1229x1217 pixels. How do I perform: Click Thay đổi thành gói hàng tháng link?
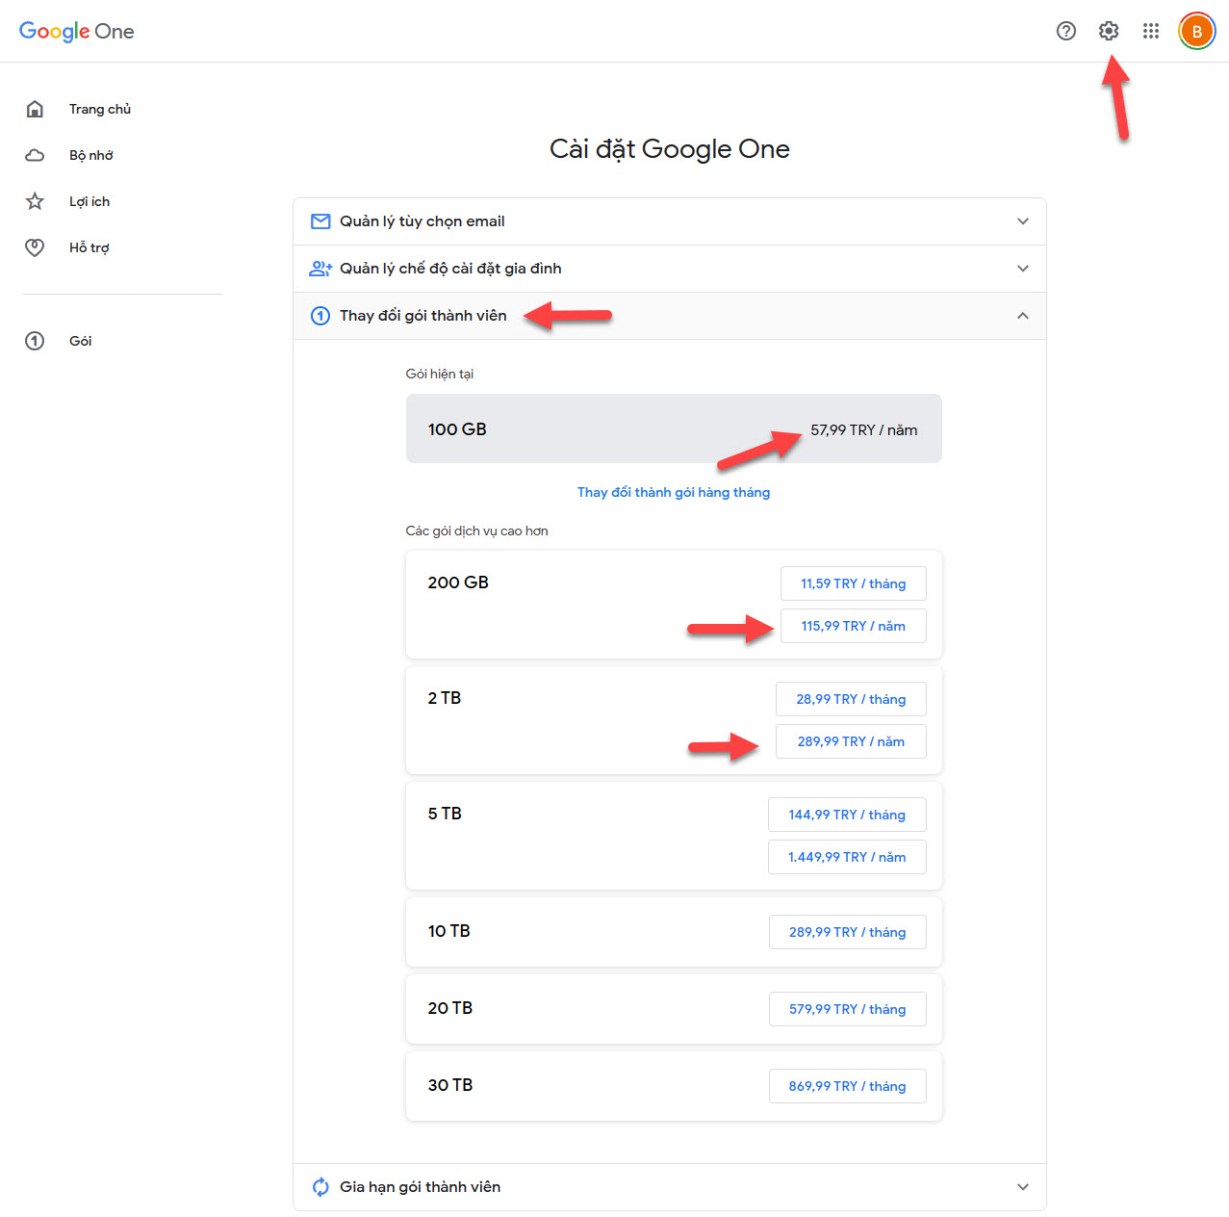pos(673,492)
